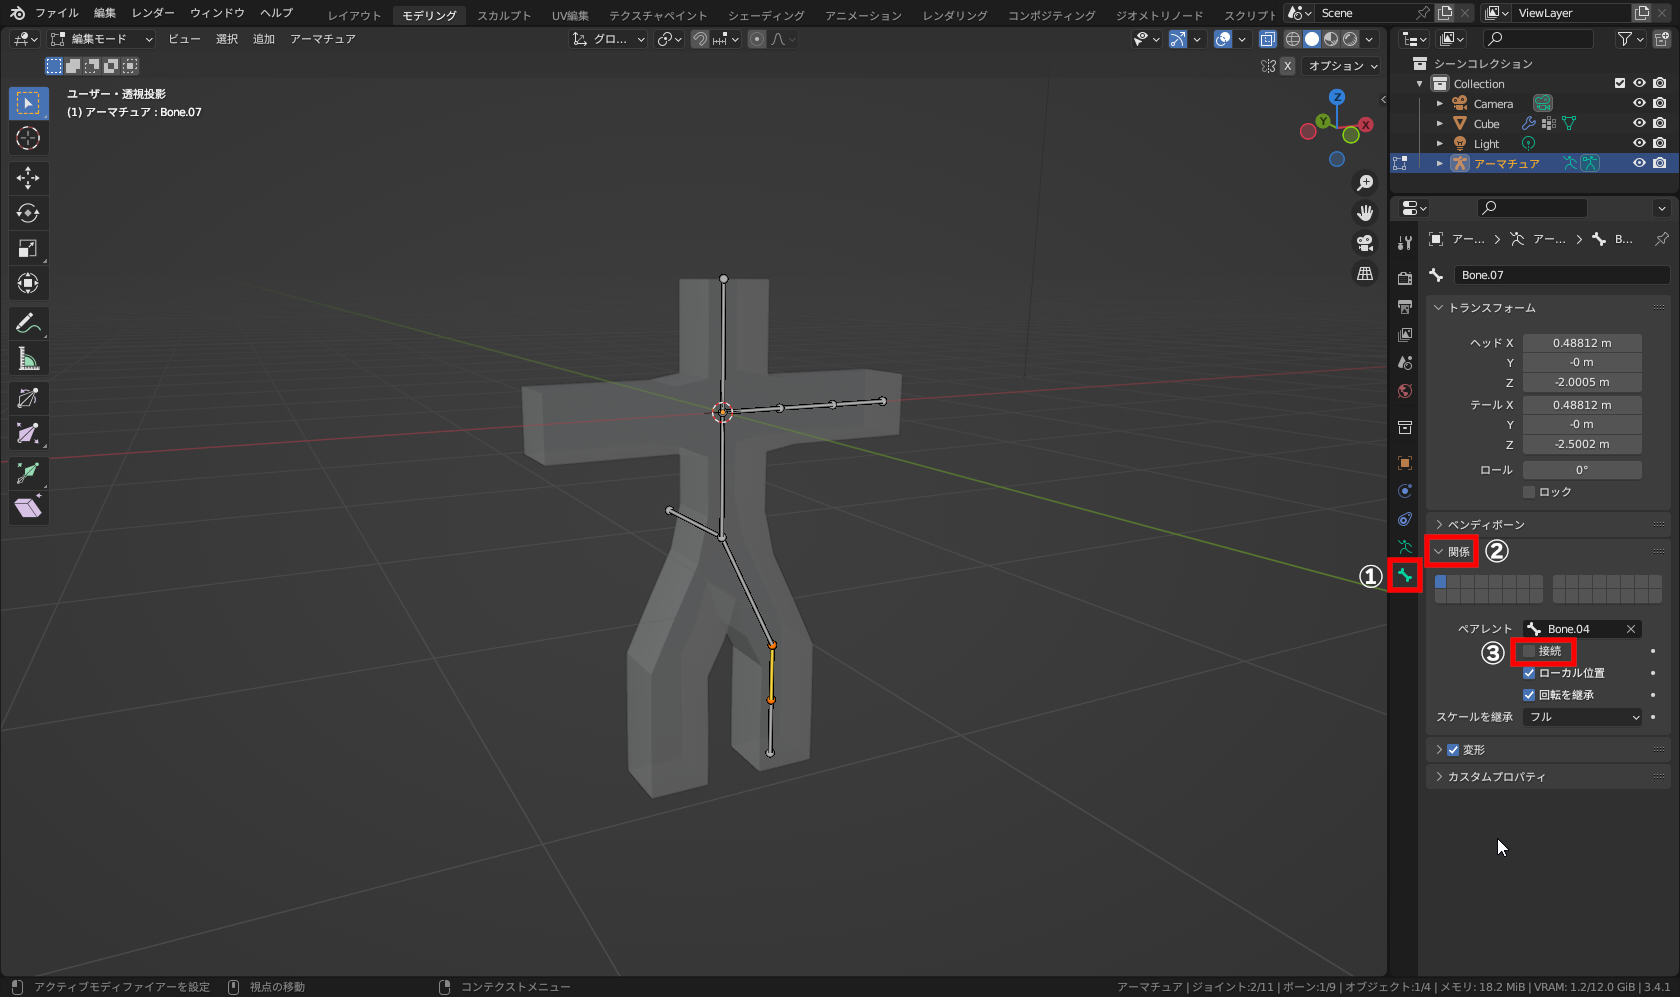
Task: Choose the Move tool
Action: pos(28,178)
